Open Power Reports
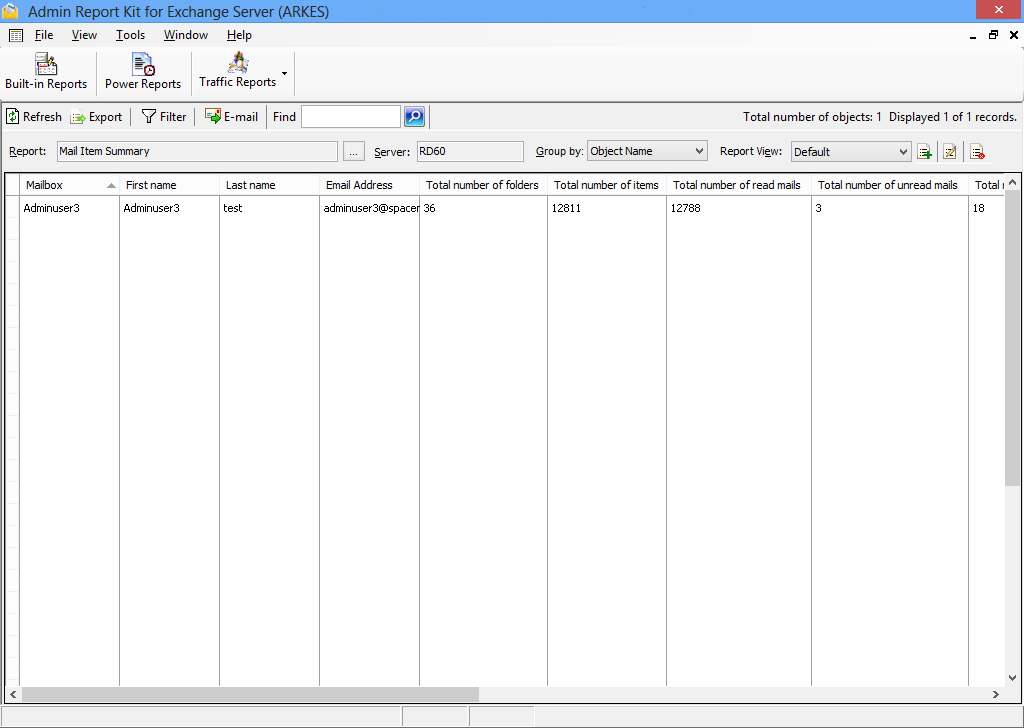 (143, 71)
